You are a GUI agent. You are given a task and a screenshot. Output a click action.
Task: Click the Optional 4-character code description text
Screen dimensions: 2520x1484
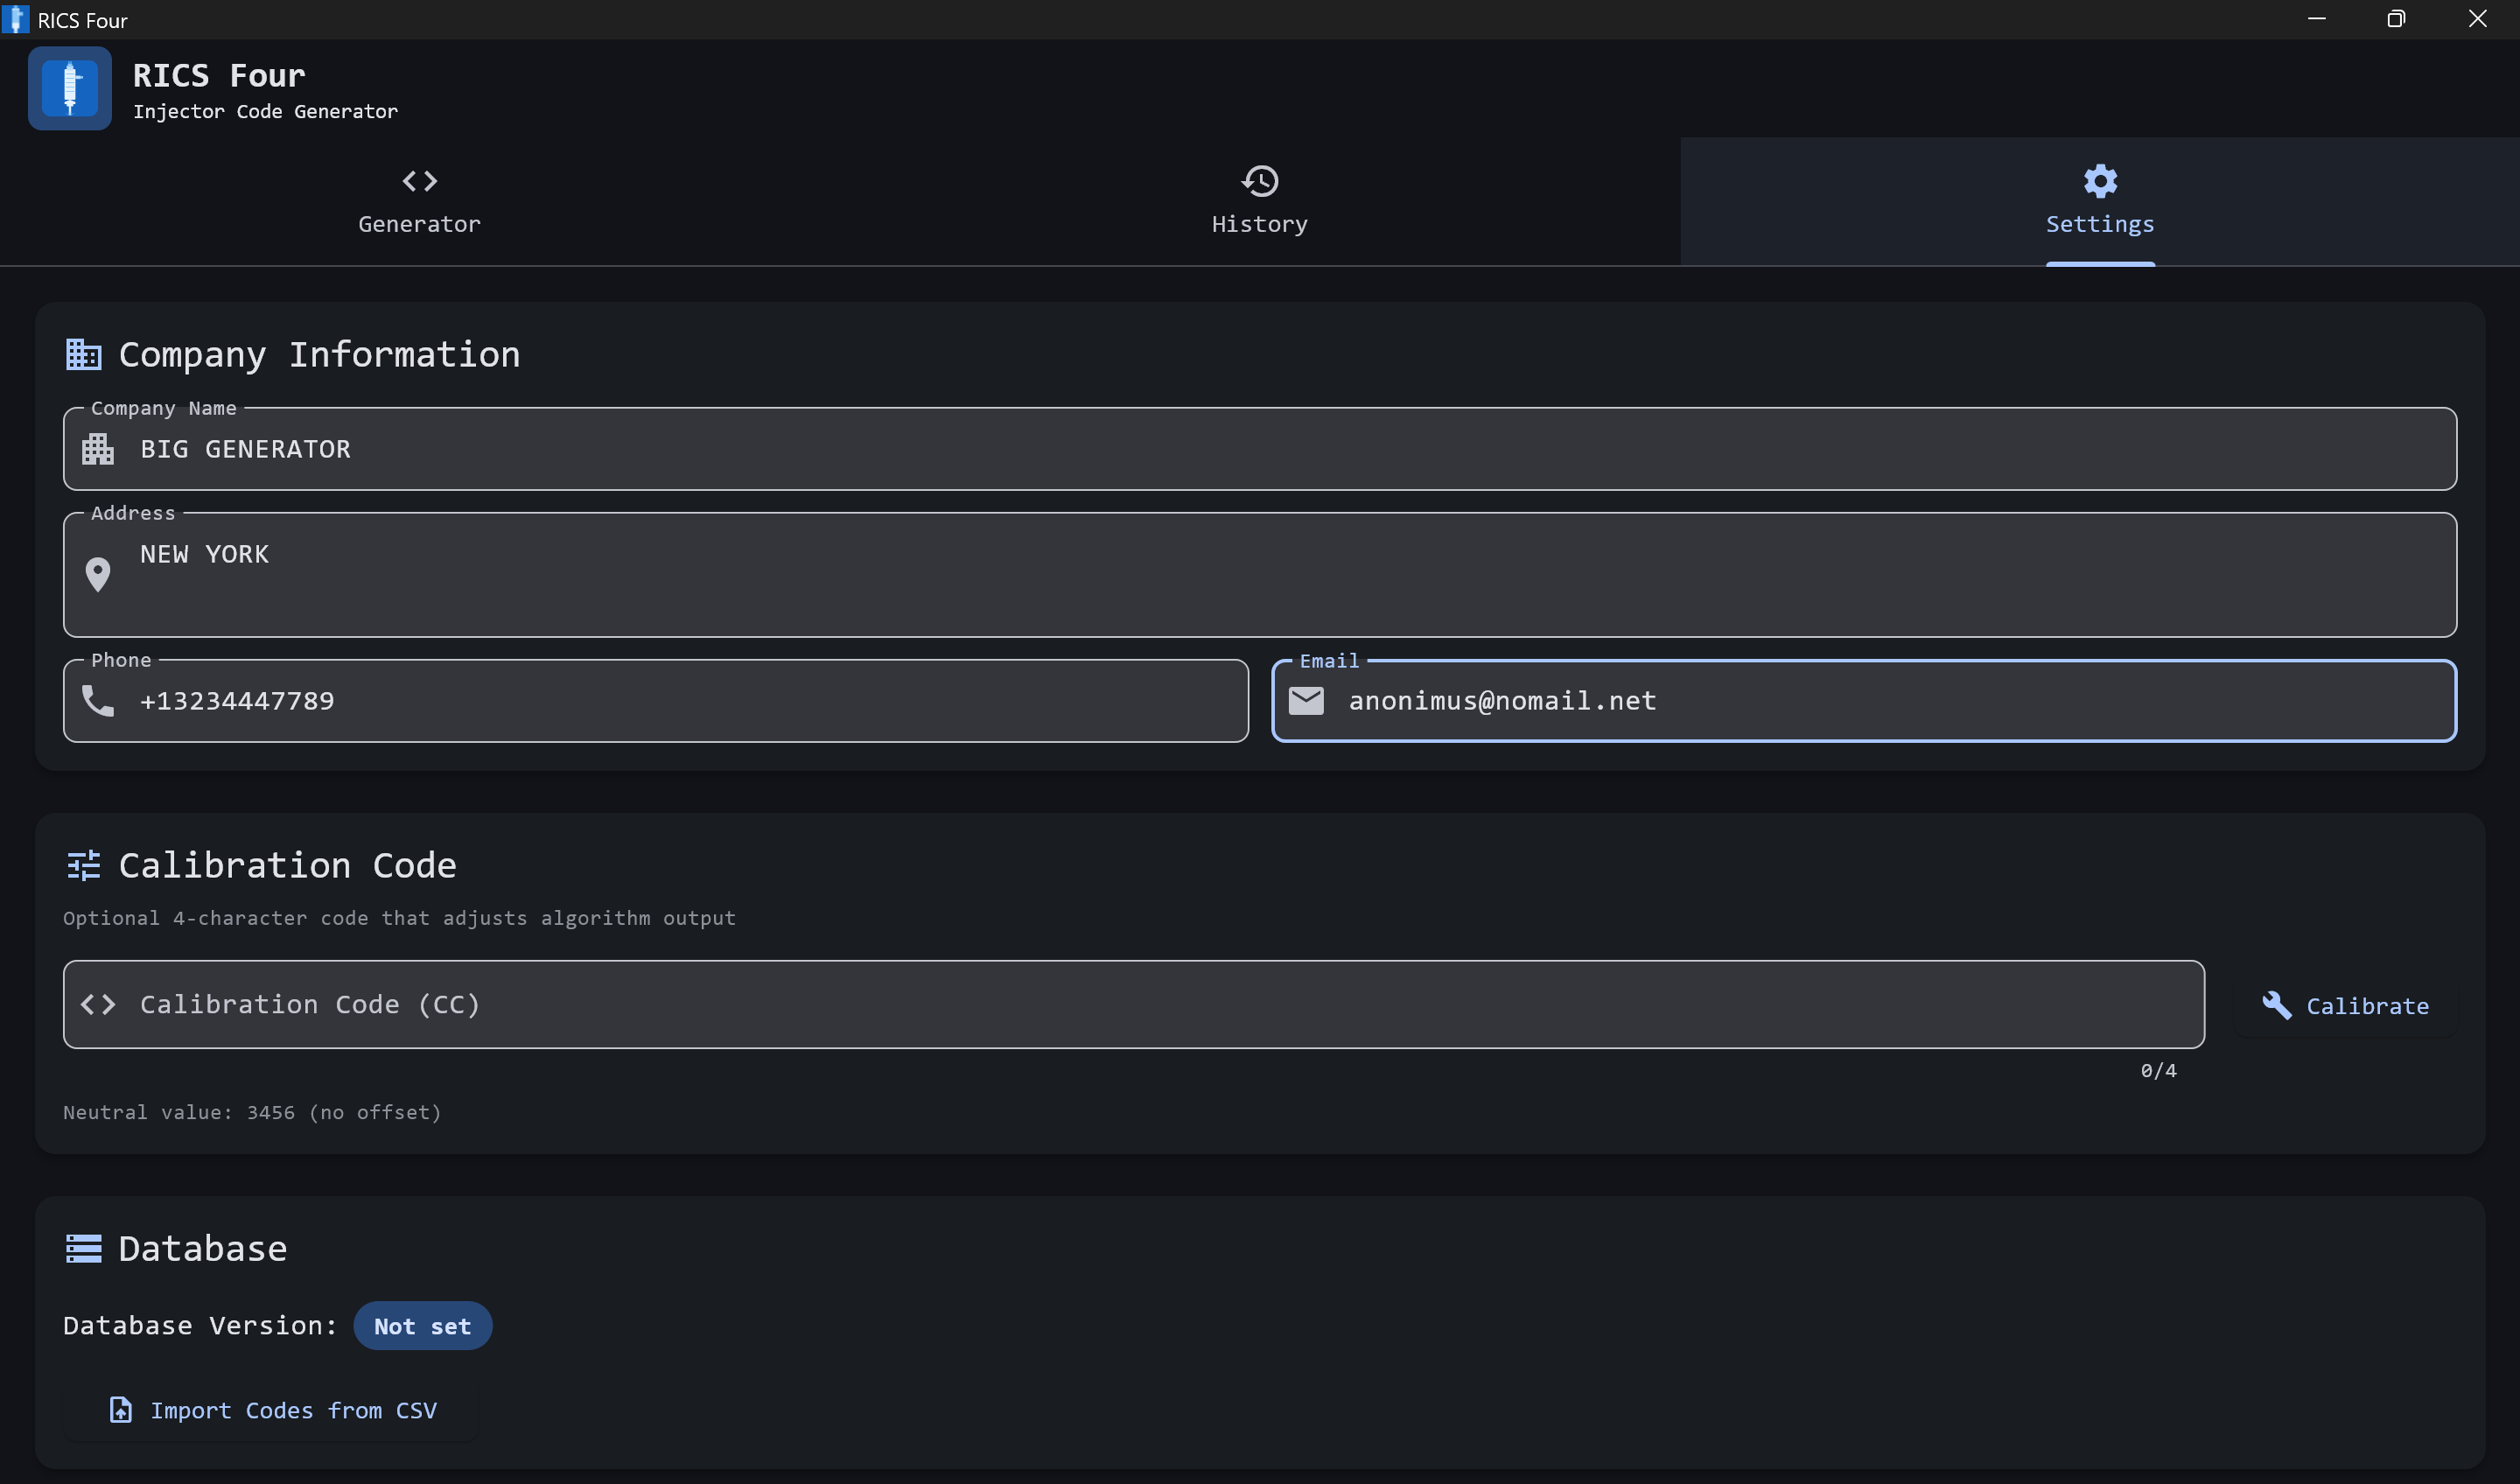click(399, 918)
